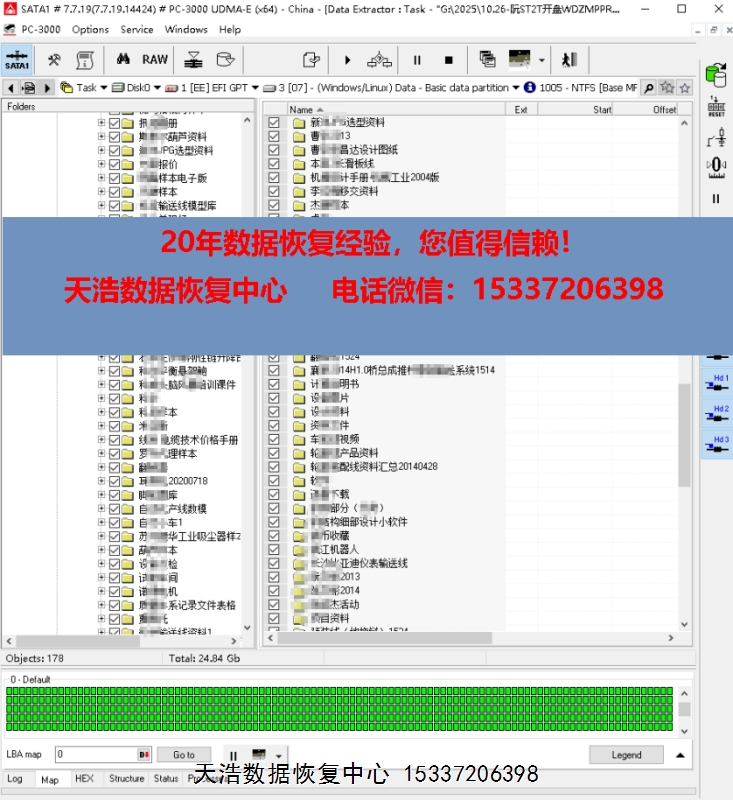Toggle checkbox for 配线资料汇总20140428 folder
Screen dimensions: 733x800
[x=274, y=467]
